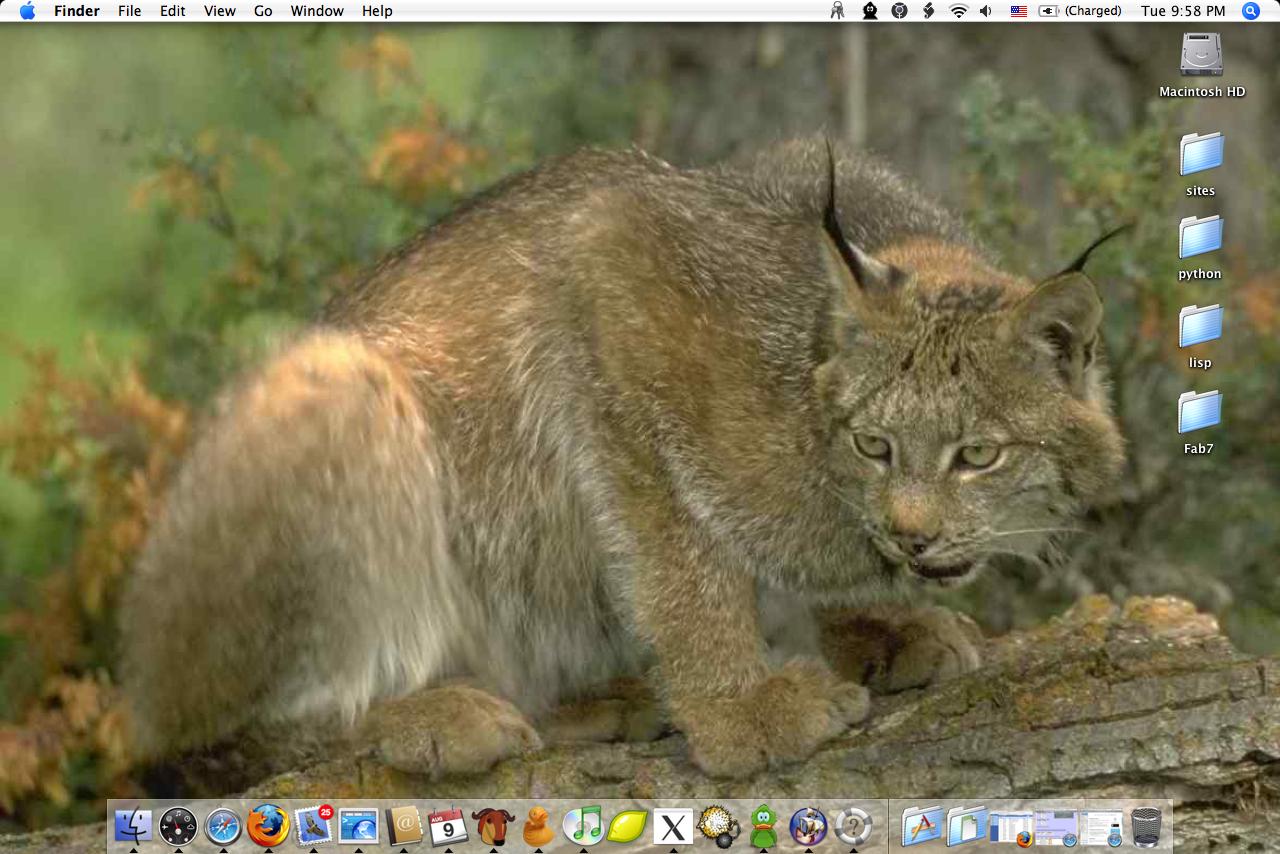Launch X11 from the Dock

pos(673,826)
